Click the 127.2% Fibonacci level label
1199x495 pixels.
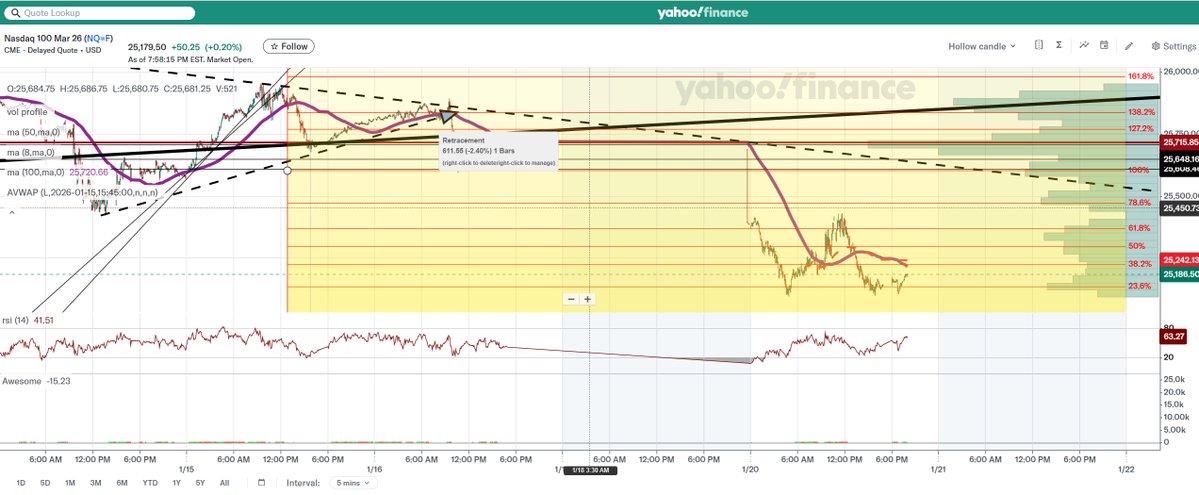[1141, 129]
